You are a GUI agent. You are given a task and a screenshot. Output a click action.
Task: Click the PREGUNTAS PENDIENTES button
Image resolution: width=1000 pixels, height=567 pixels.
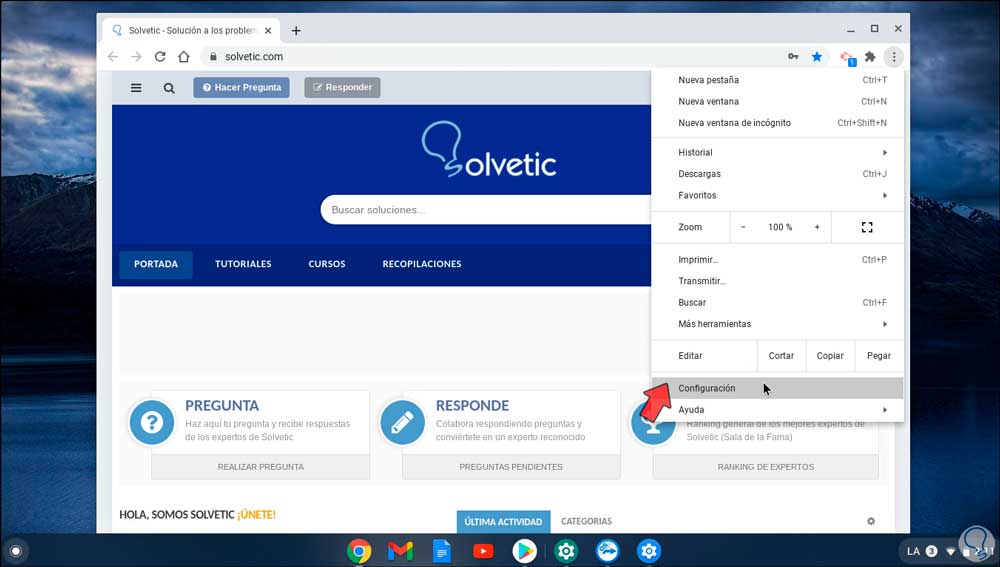point(511,467)
